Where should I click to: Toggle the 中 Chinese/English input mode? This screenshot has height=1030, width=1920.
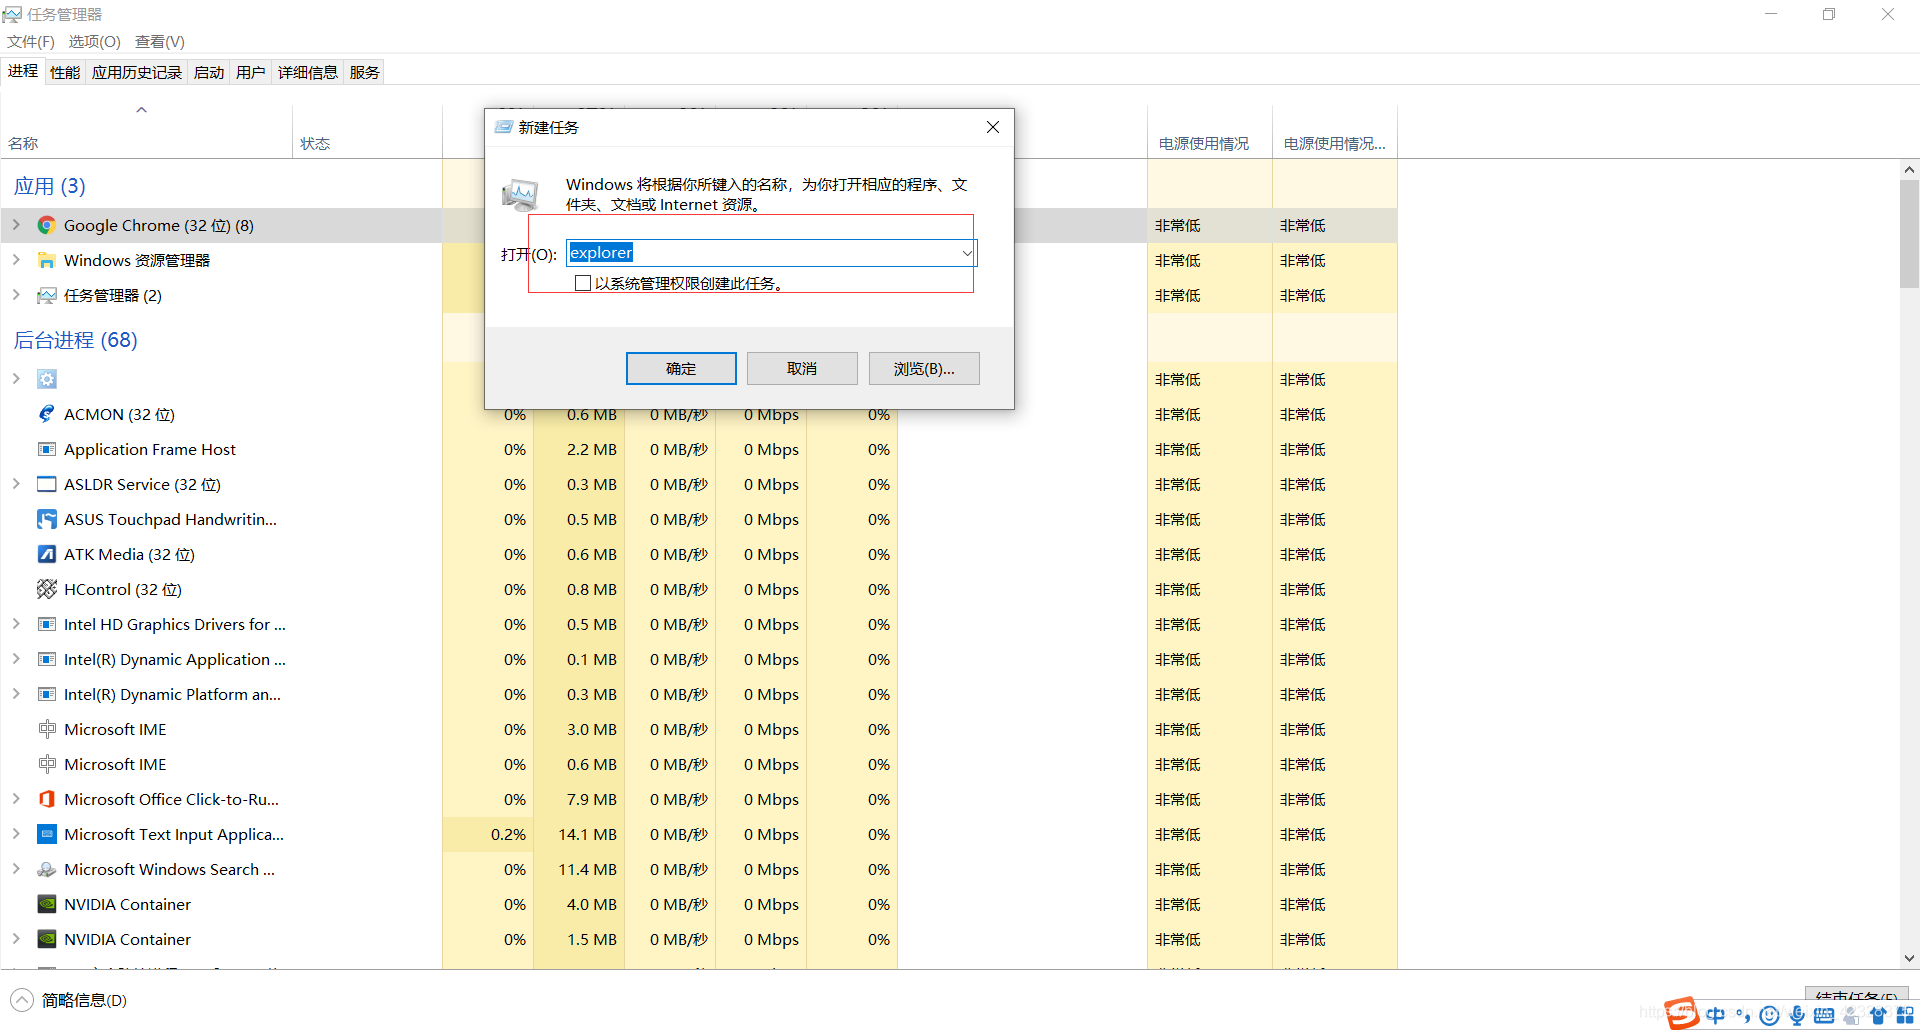[x=1716, y=1015]
